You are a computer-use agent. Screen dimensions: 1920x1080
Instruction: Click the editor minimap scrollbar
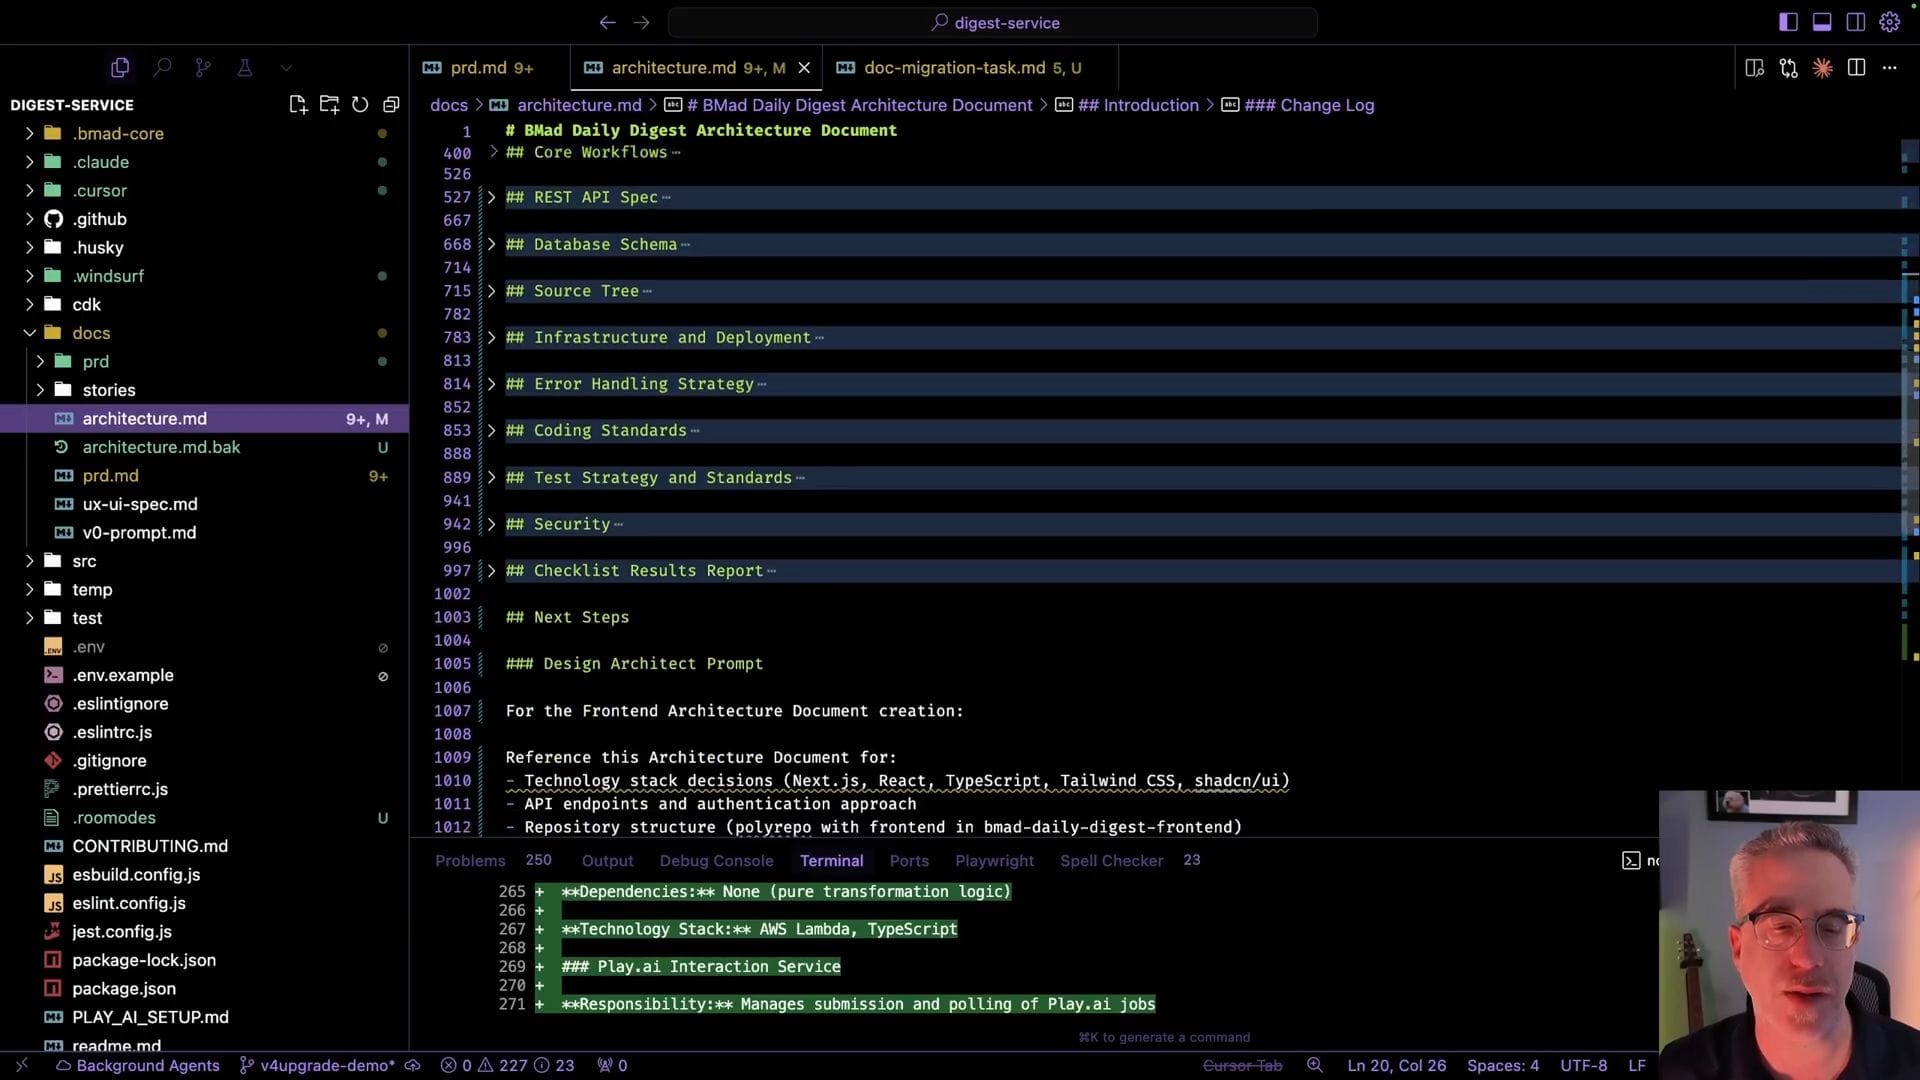[x=1908, y=400]
